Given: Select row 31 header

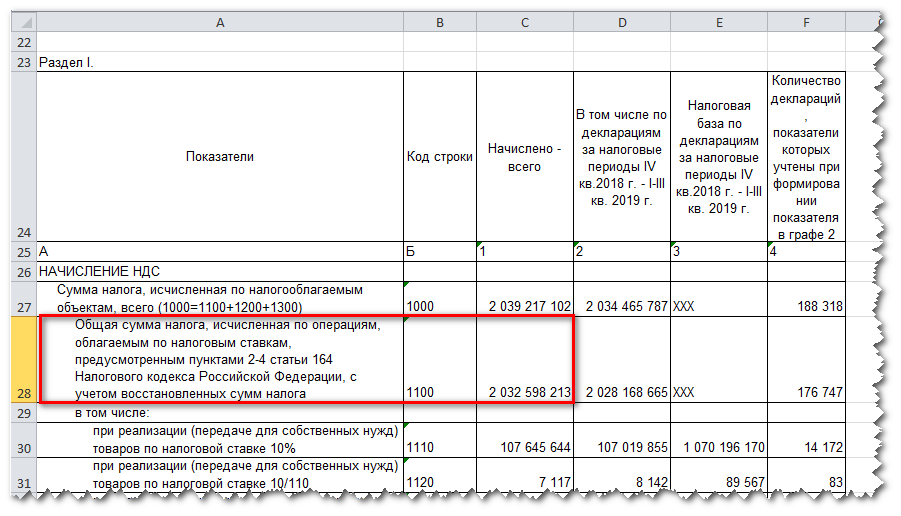Looking at the screenshot, I should [24, 475].
